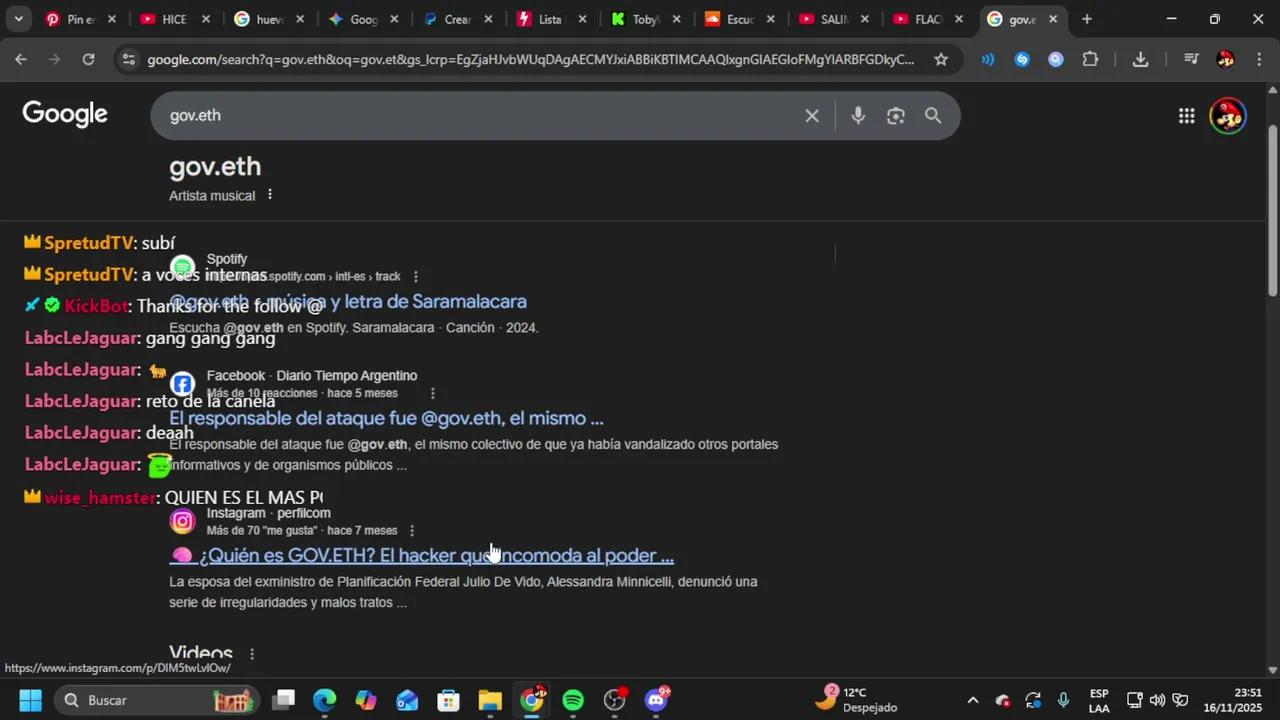Click the Chrome address bar
1280x720 pixels.
click(530, 59)
